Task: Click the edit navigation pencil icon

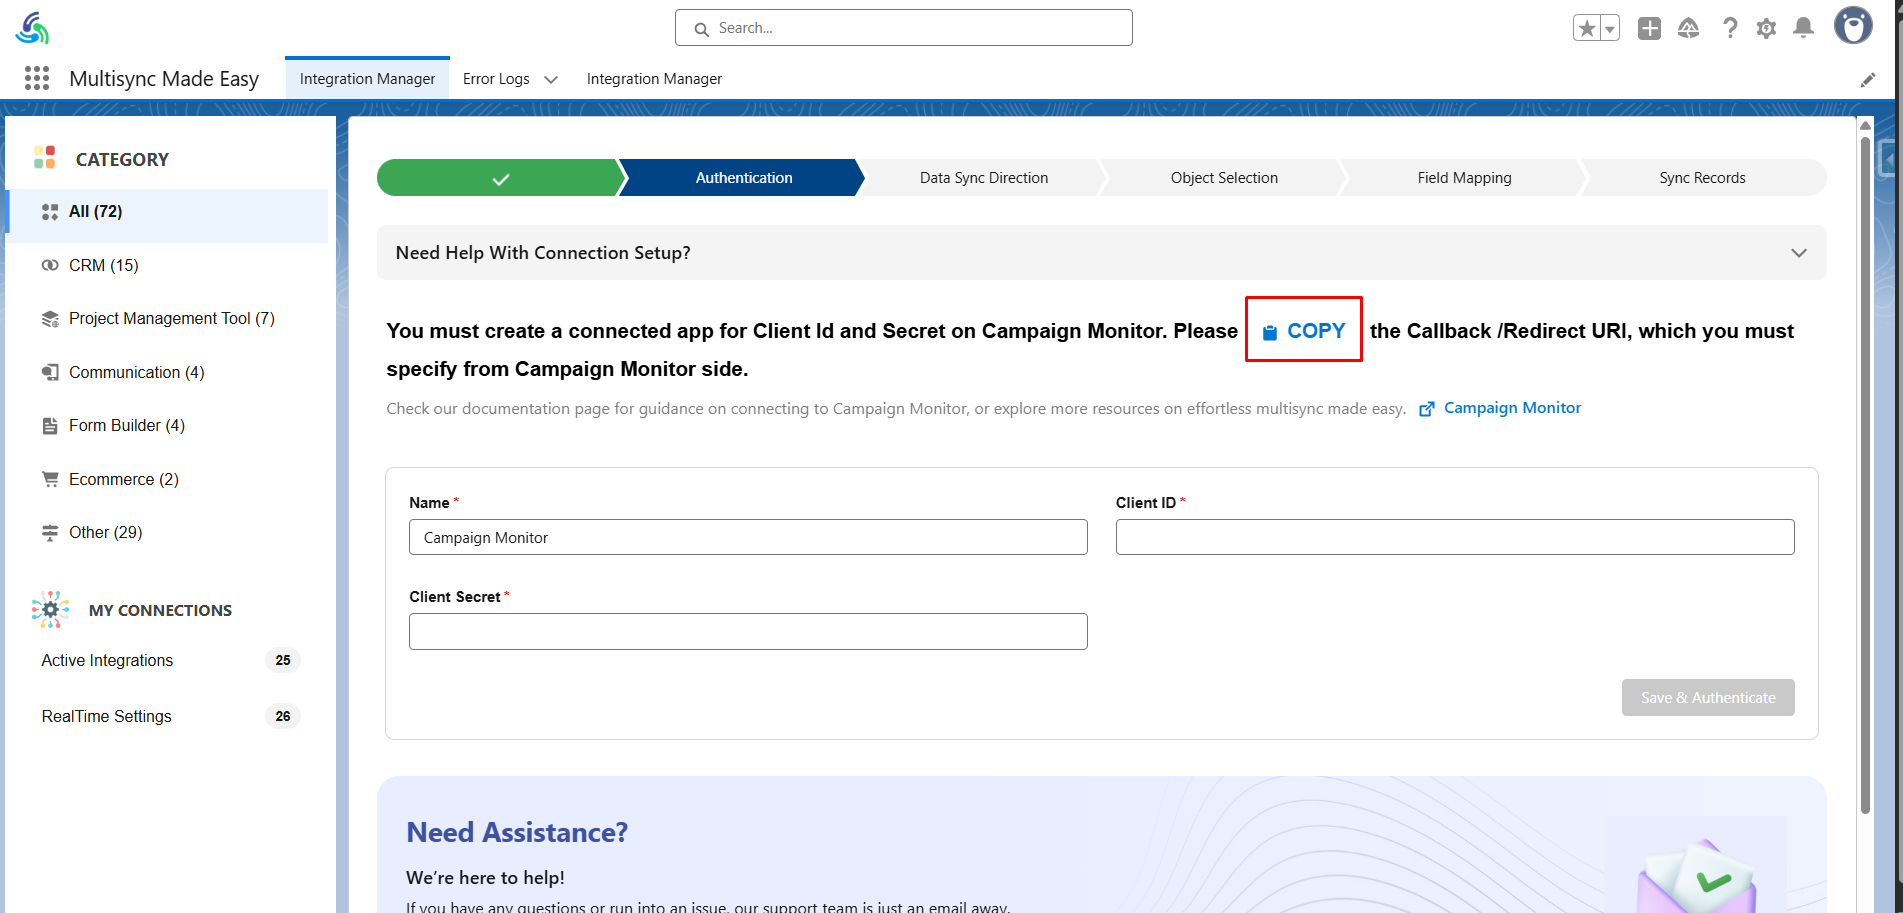Action: [1867, 80]
